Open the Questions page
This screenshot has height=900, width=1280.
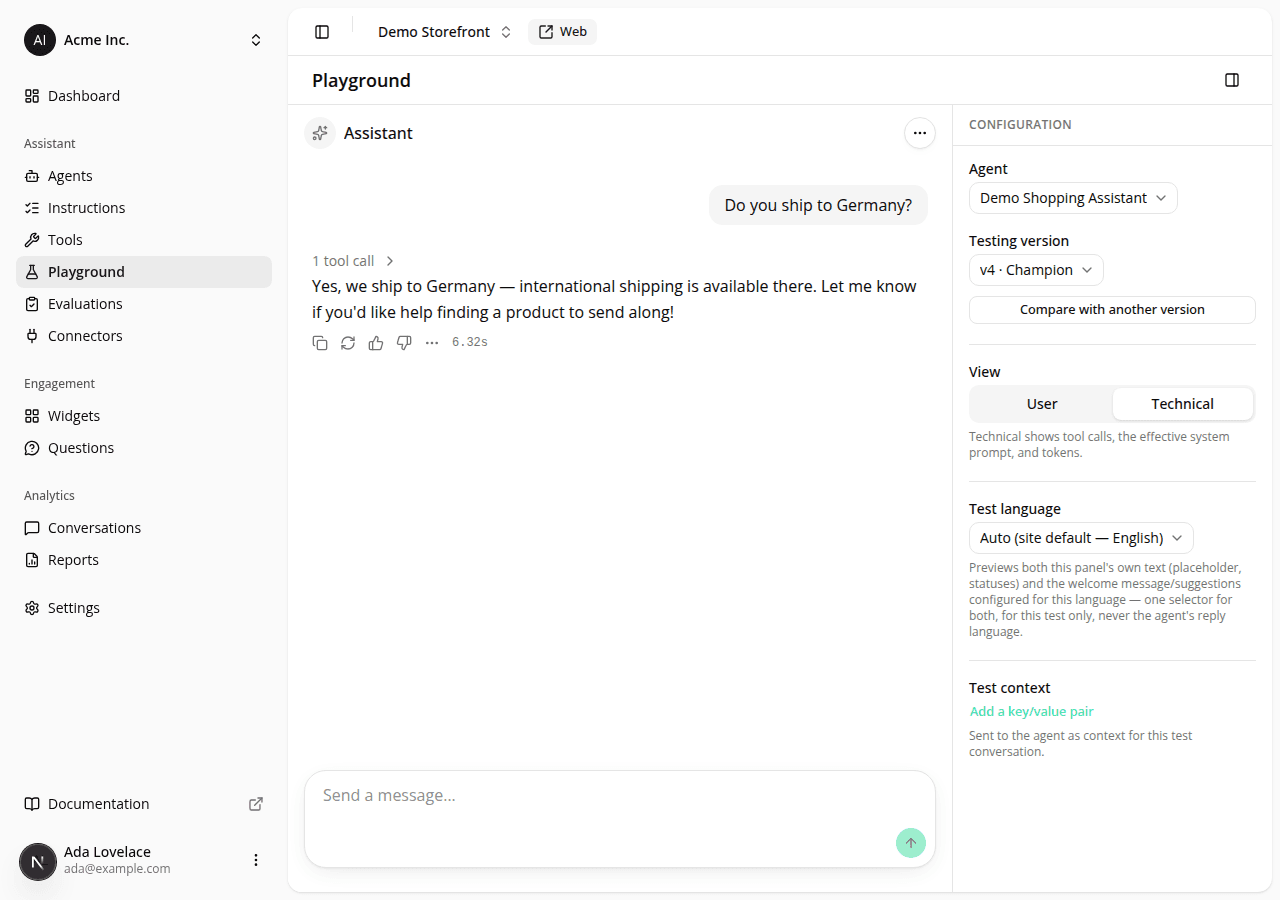pyautogui.click(x=144, y=448)
